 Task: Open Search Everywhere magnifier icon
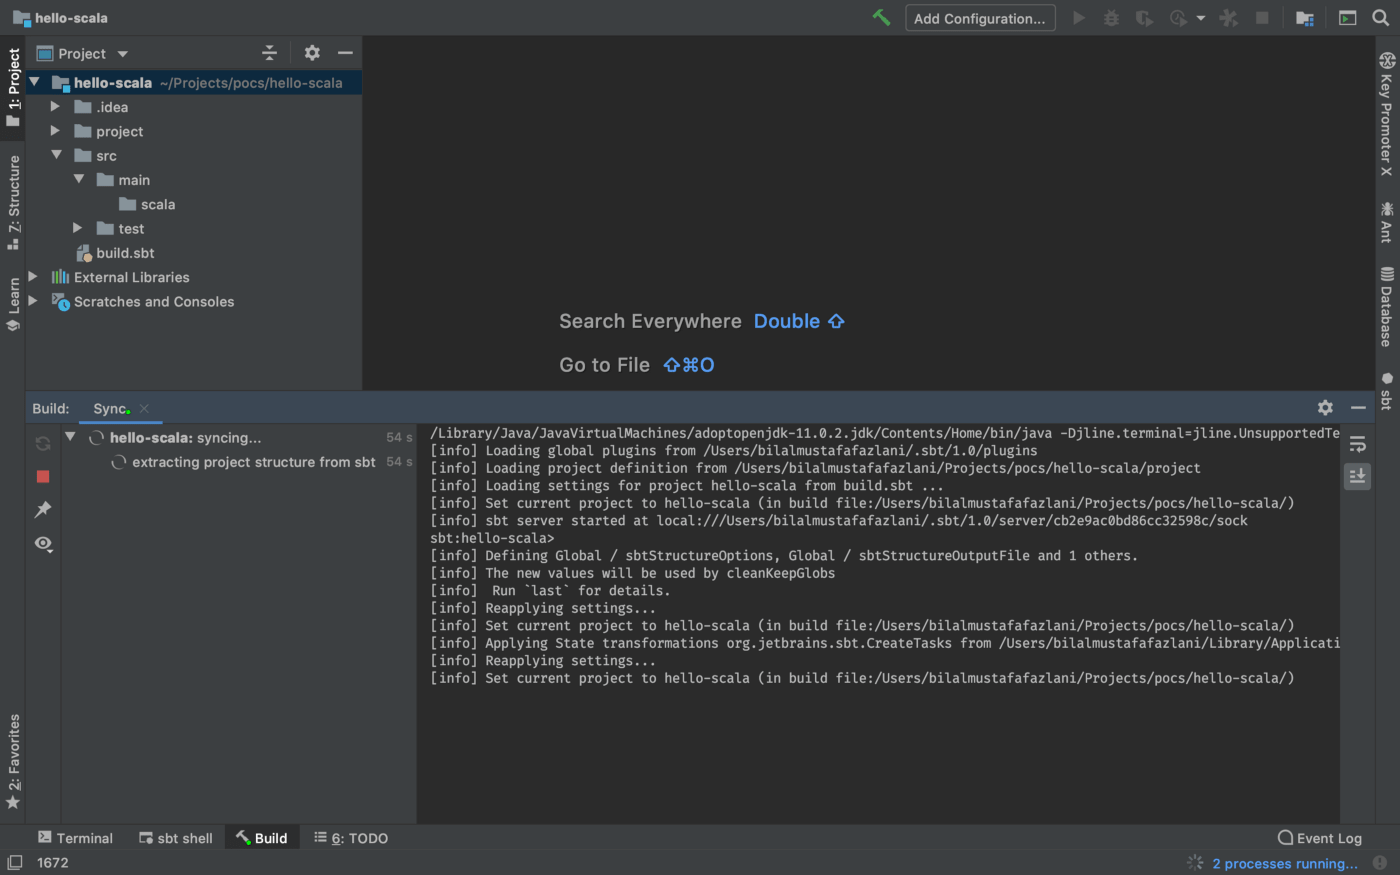point(1380,18)
